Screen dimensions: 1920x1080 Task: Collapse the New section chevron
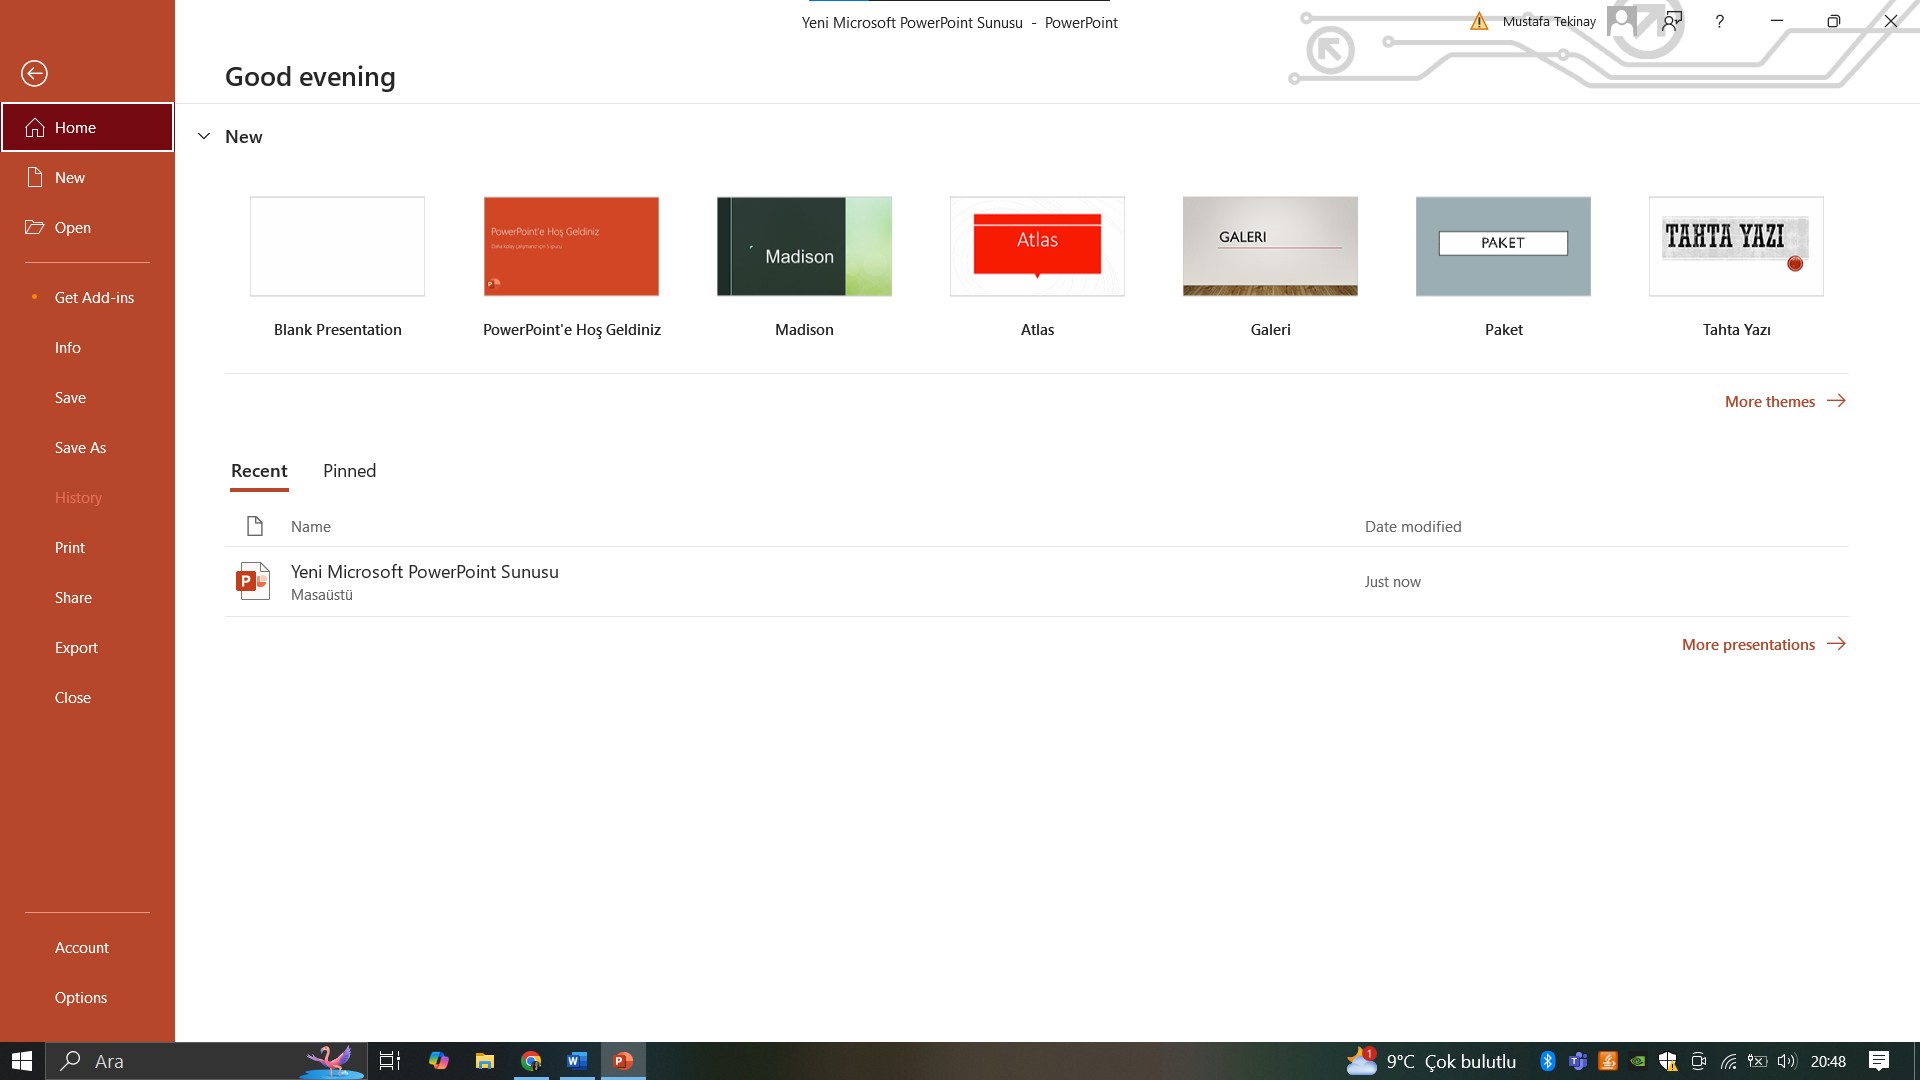coord(204,136)
